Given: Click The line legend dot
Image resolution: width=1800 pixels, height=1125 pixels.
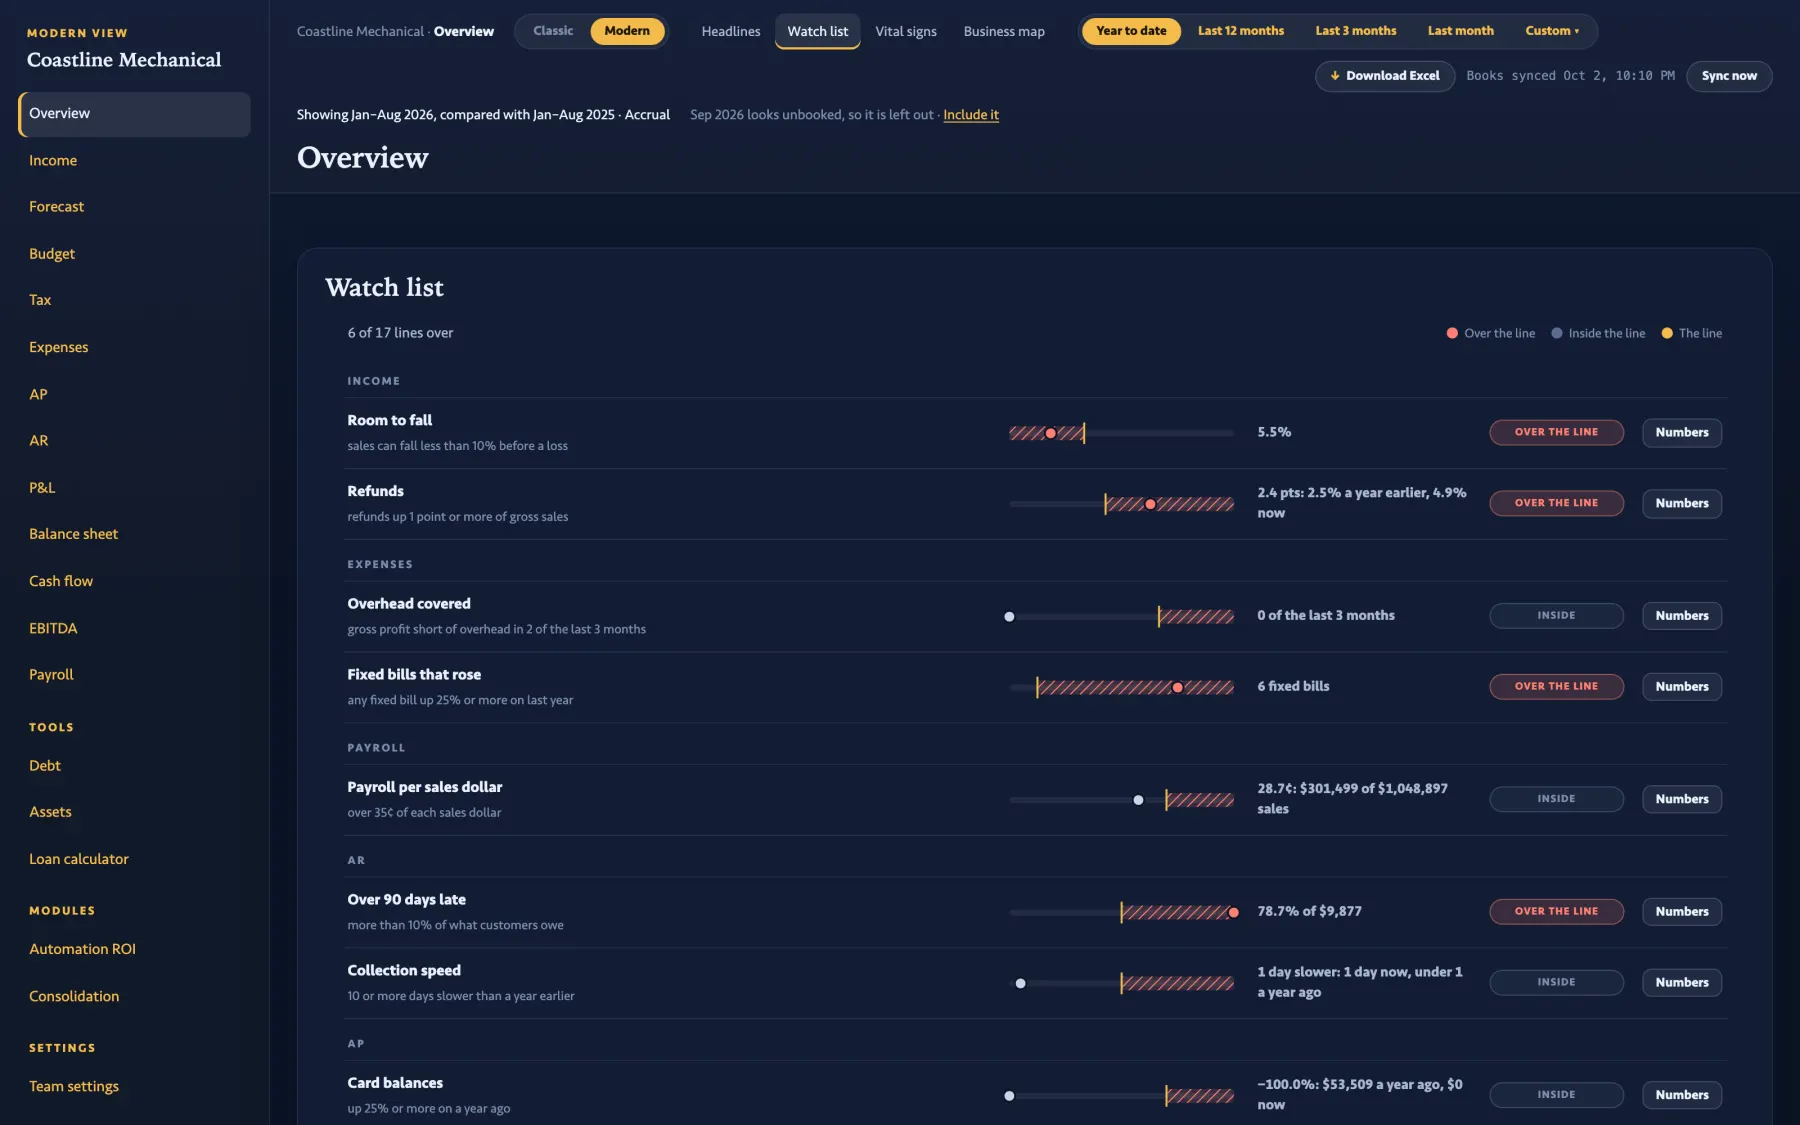Looking at the screenshot, I should [1667, 334].
